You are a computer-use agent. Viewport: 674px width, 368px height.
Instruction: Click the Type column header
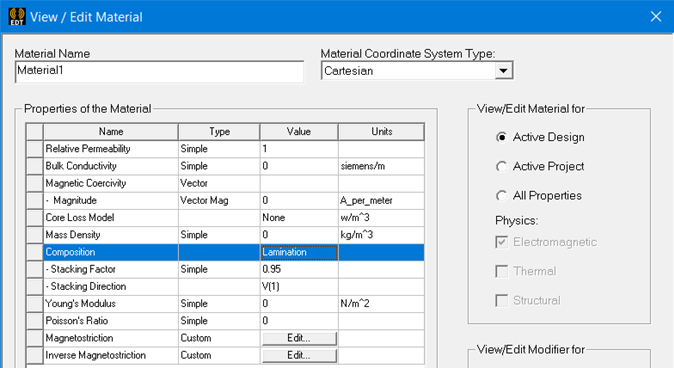tap(219, 132)
